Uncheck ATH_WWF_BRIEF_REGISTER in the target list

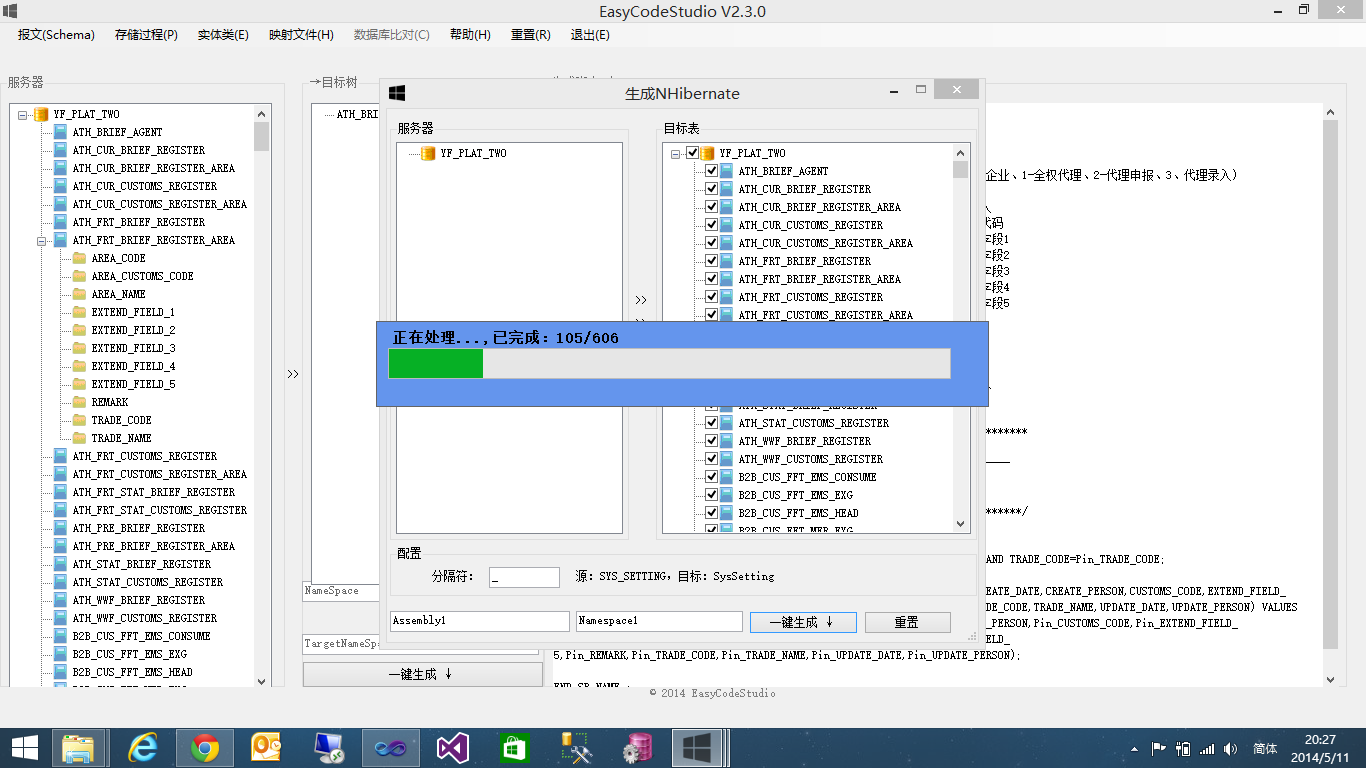coord(712,441)
